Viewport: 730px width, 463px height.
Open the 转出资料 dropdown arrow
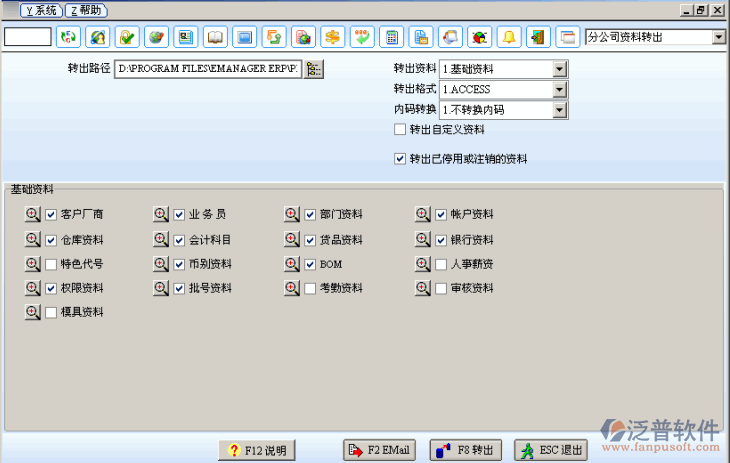coord(560,69)
